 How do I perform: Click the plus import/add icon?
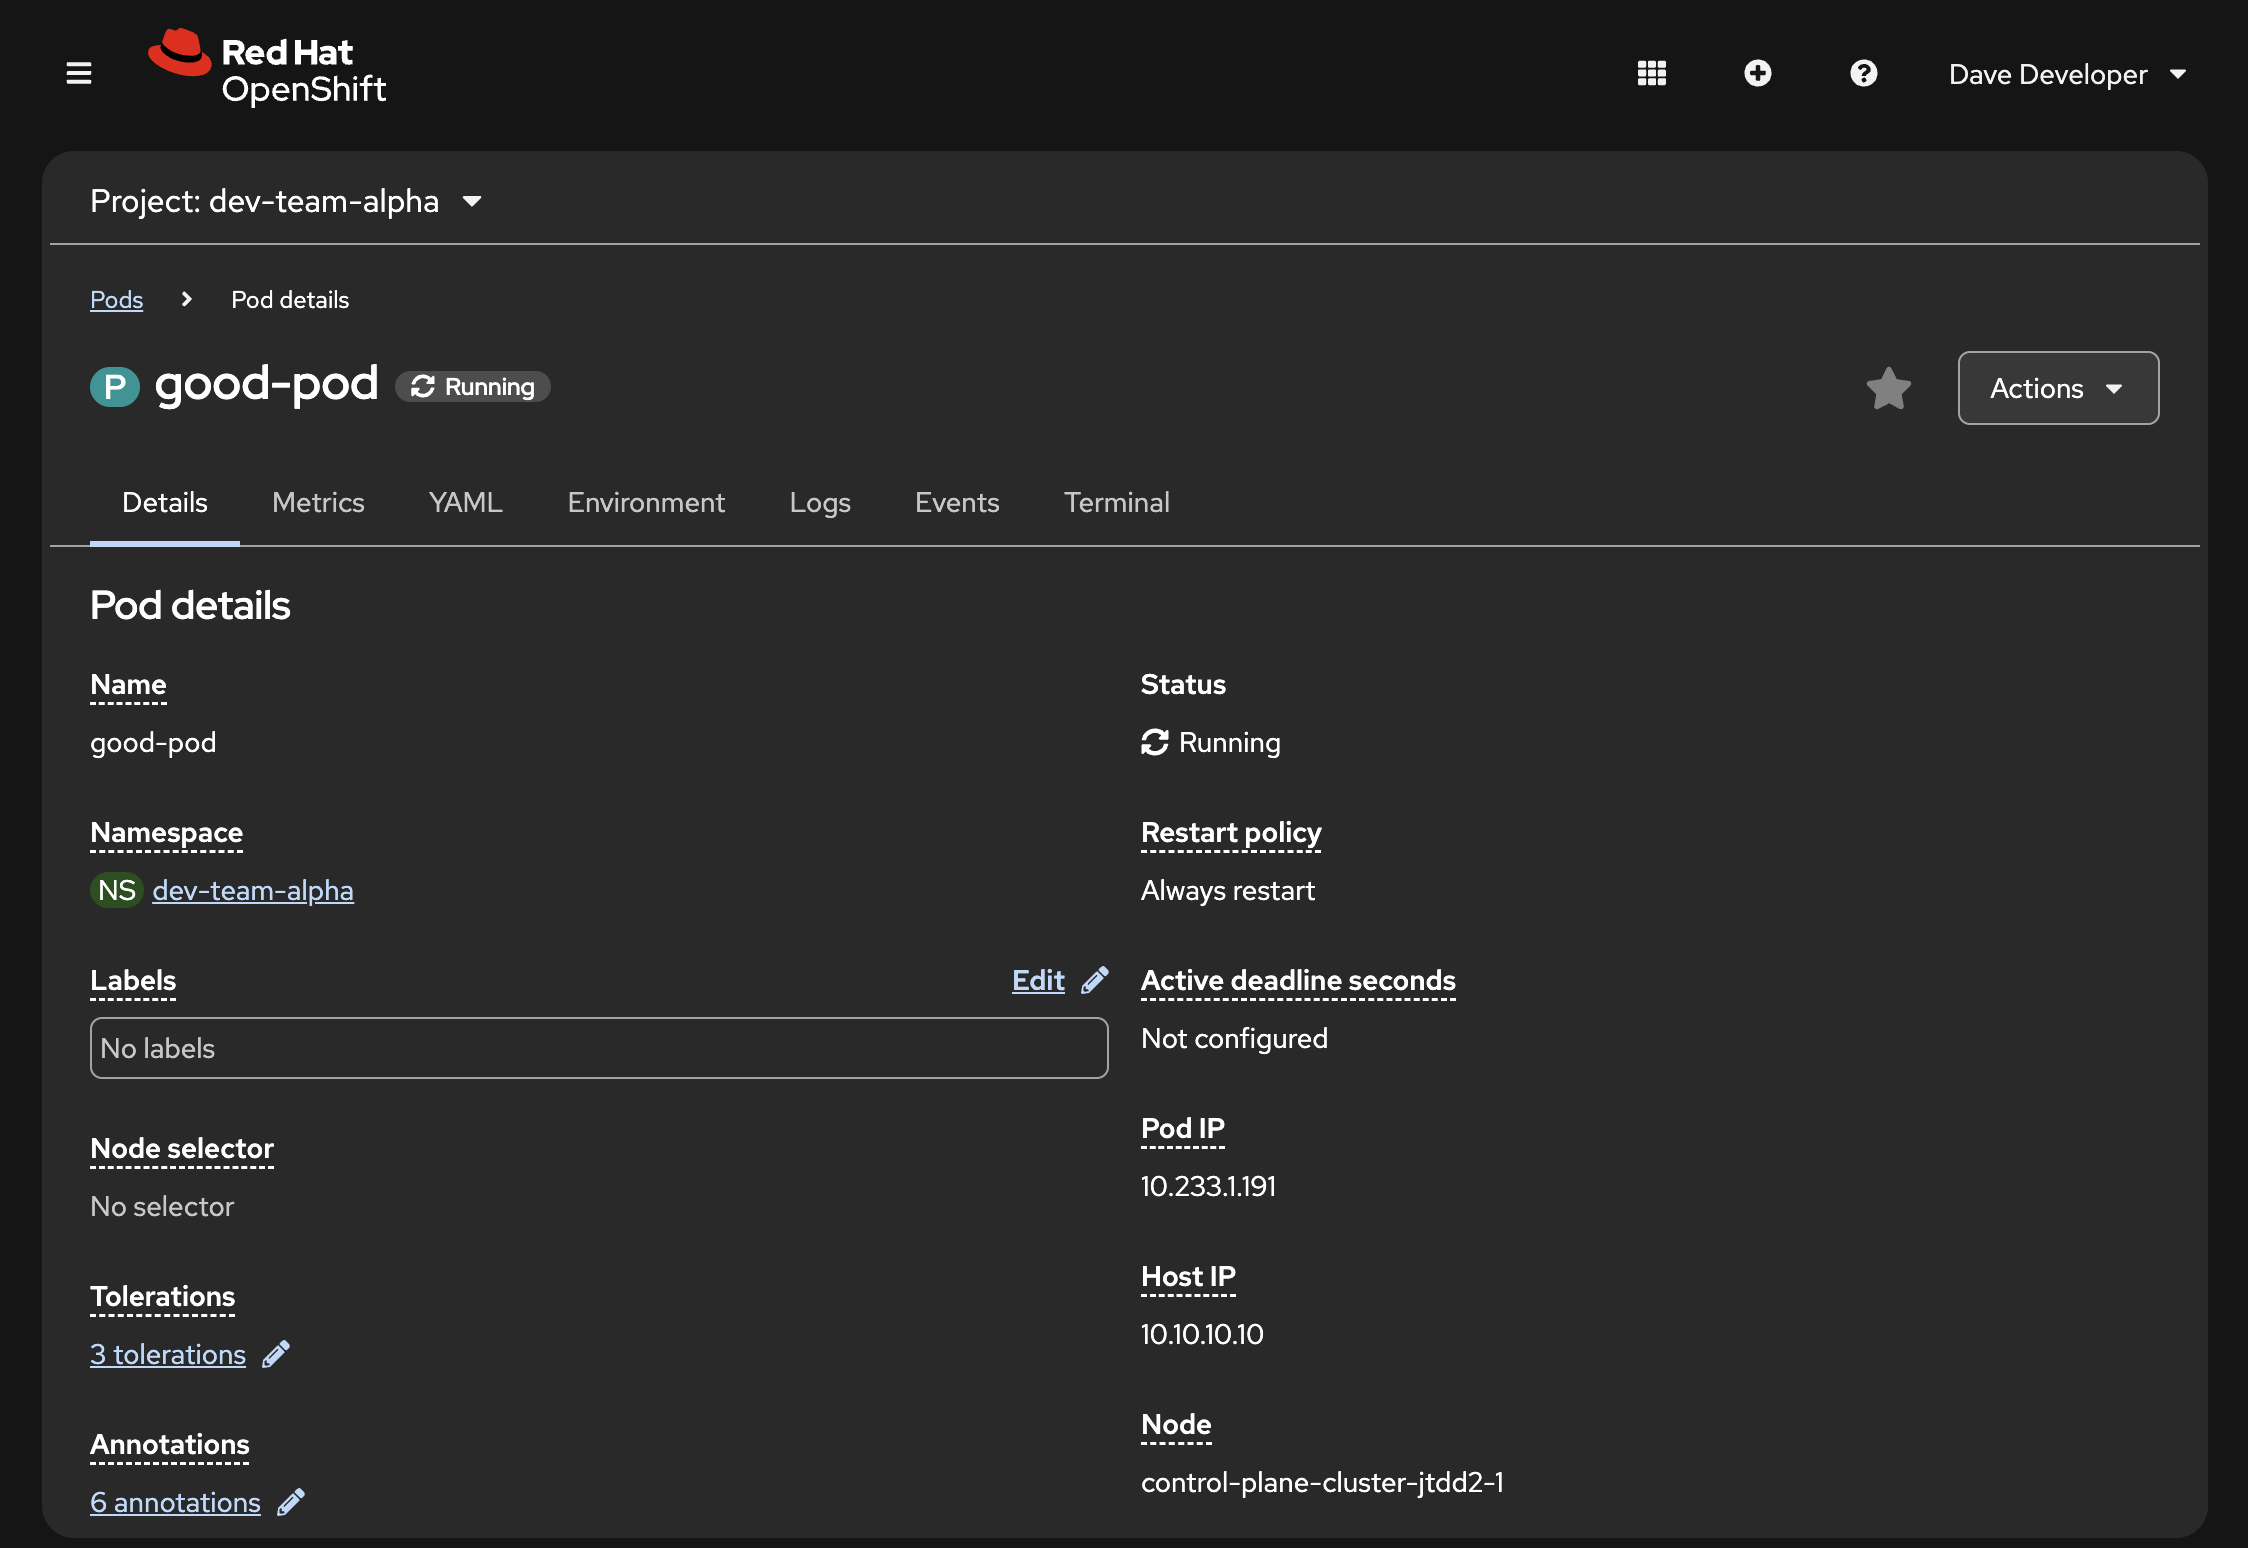click(1757, 73)
